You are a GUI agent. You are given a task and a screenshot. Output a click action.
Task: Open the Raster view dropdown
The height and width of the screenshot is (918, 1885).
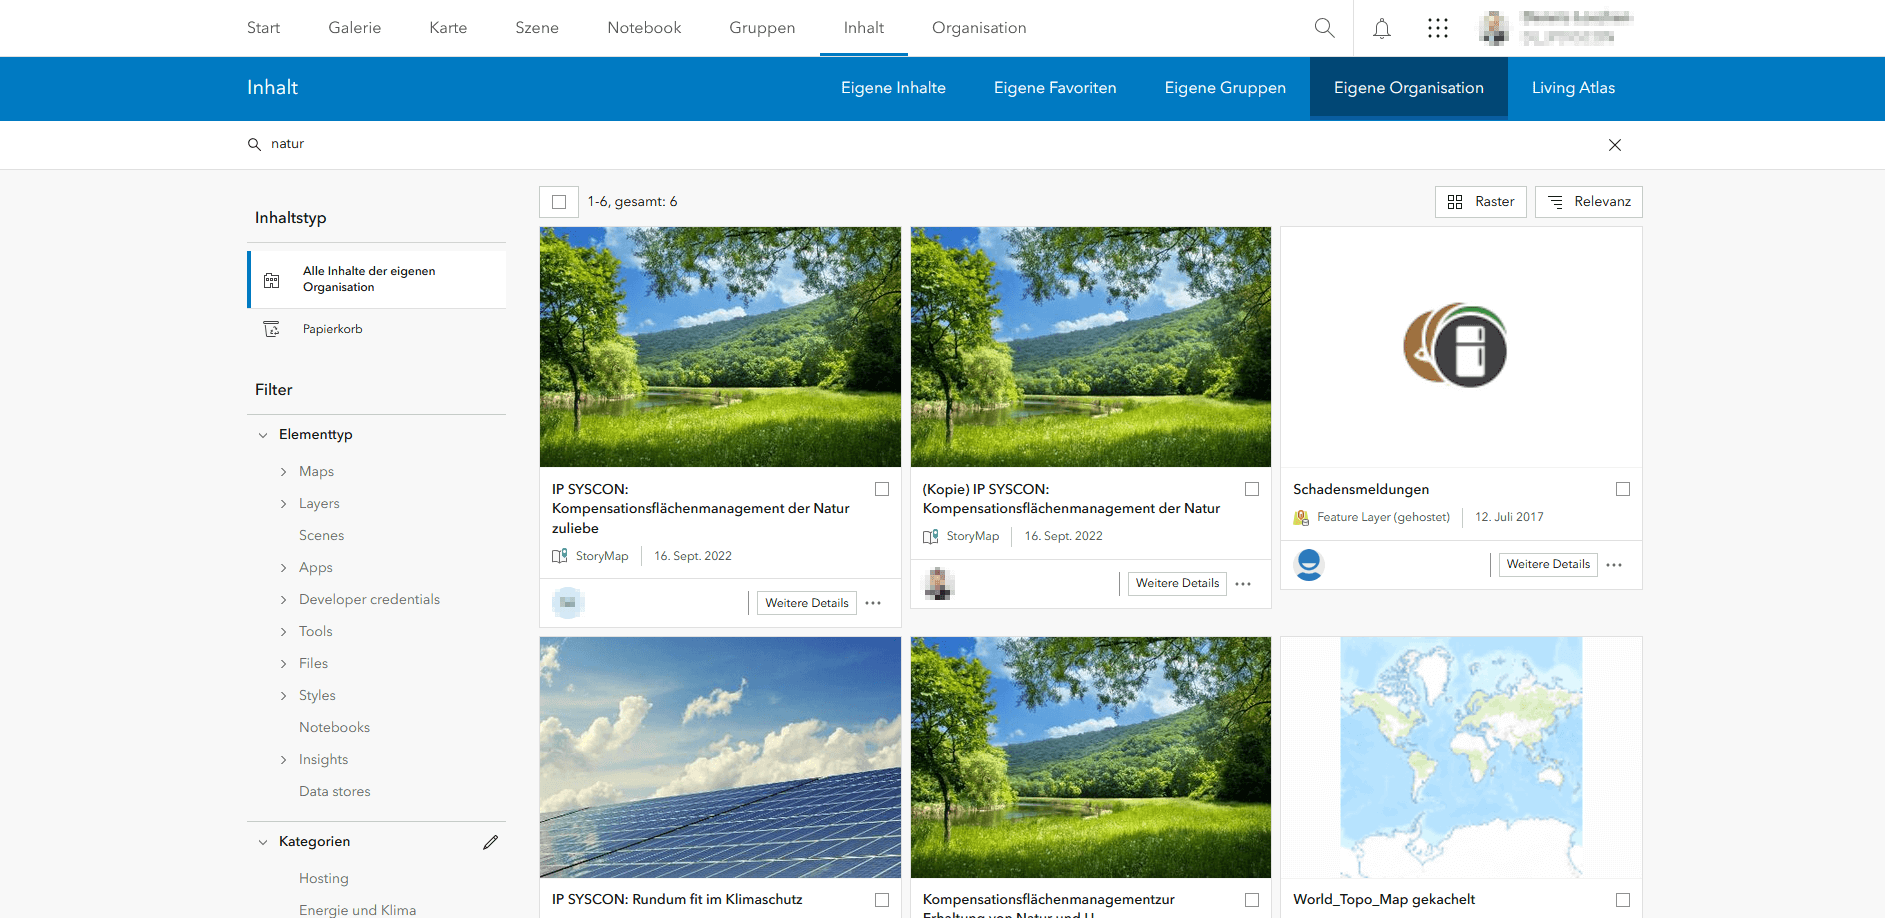tap(1481, 202)
